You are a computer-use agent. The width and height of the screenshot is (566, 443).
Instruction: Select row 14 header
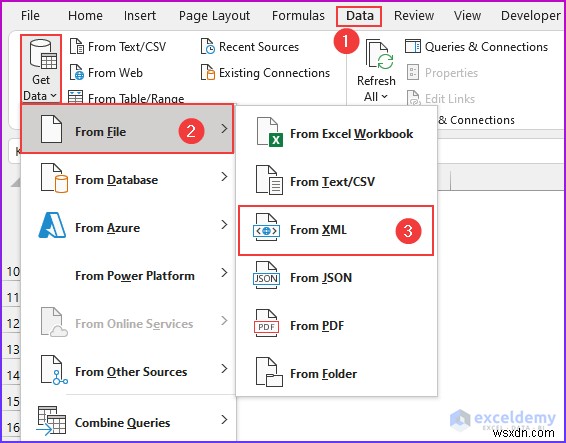pyautogui.click(x=13, y=375)
